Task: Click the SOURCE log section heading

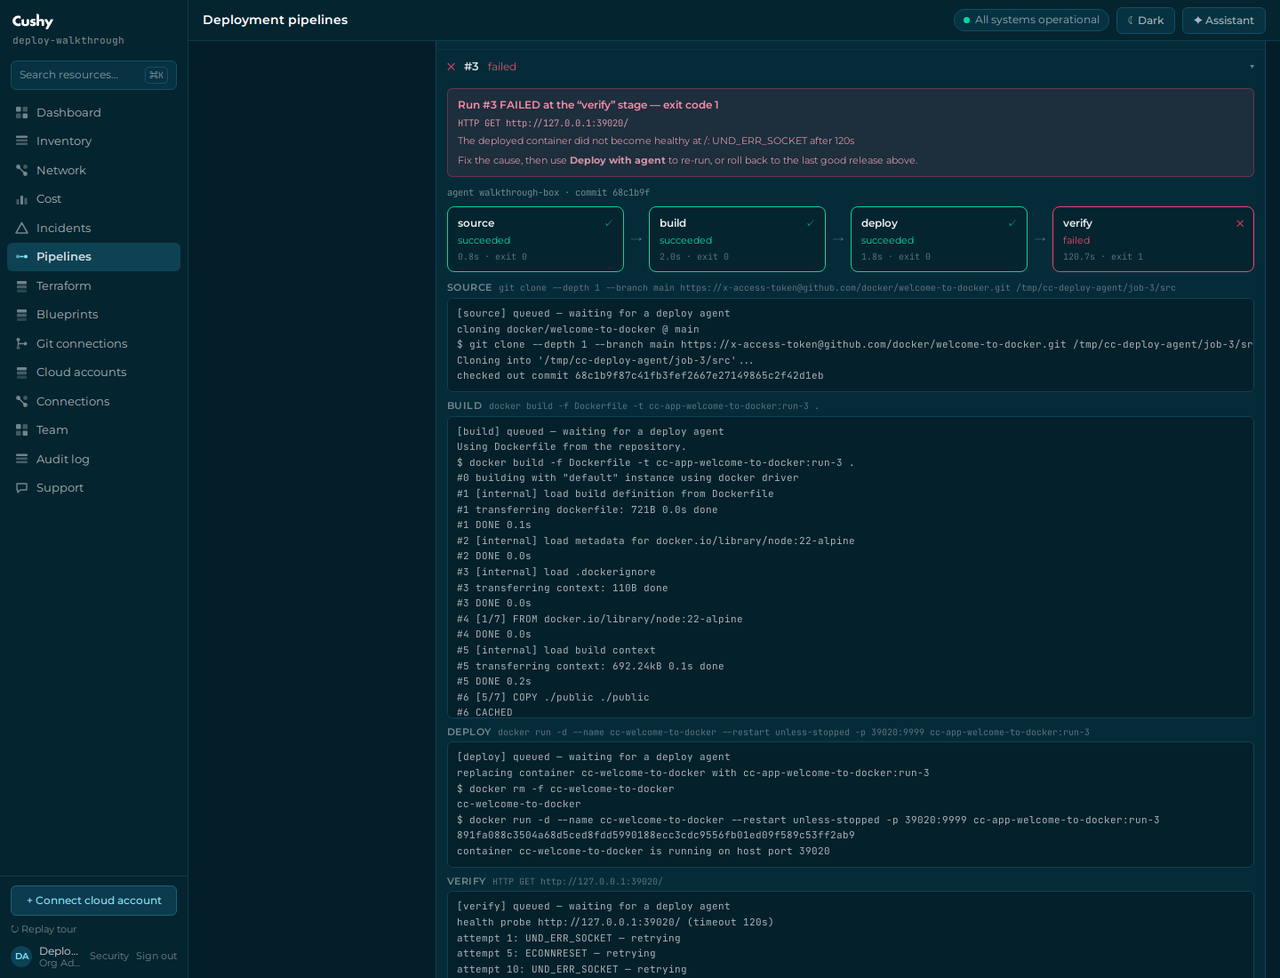Action: [469, 288]
